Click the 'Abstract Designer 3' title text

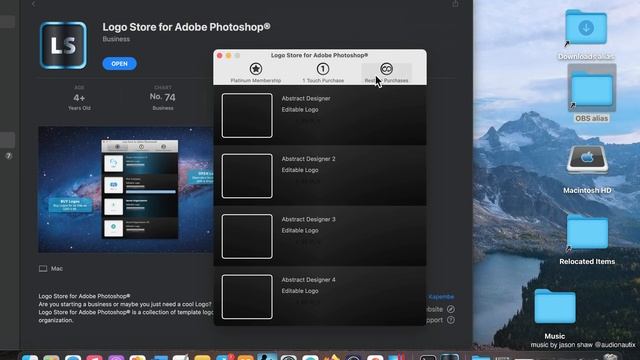click(308, 219)
